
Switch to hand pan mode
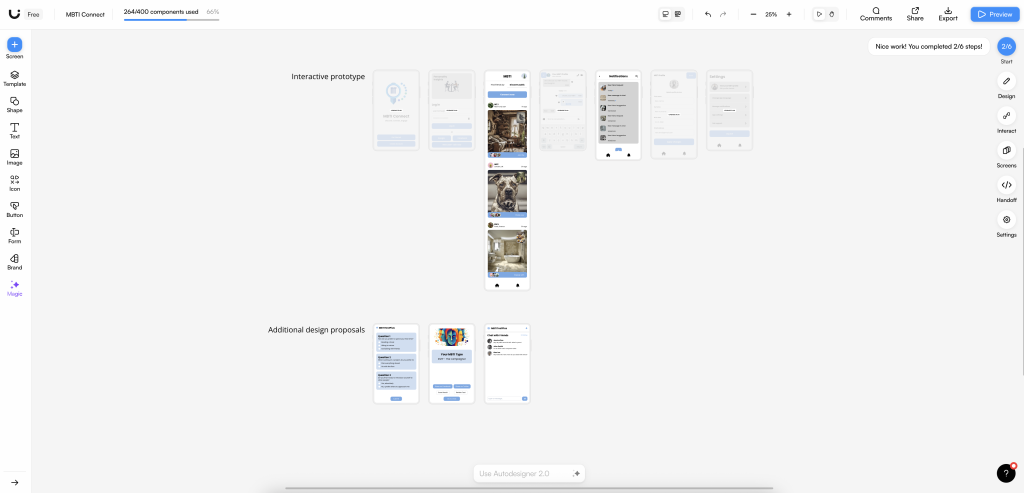point(831,14)
